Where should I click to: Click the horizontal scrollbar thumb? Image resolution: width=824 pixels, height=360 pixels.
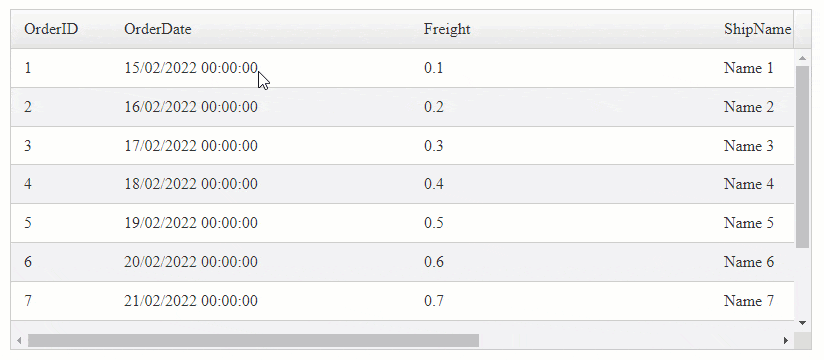pos(253,341)
